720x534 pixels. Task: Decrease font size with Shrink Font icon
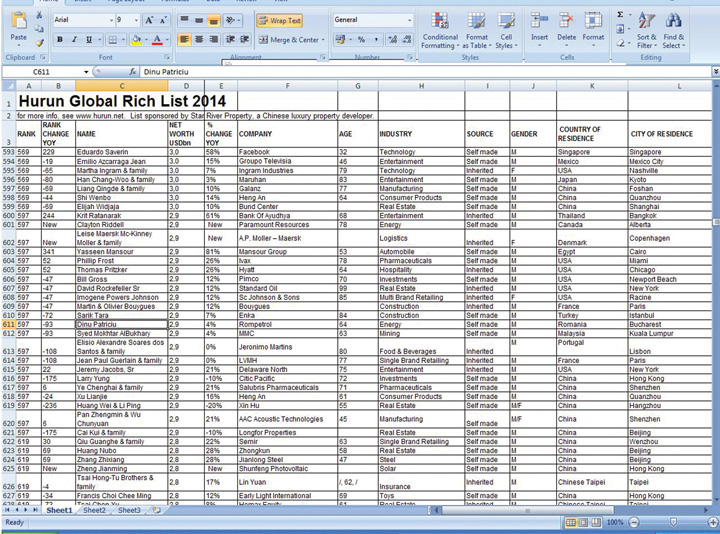pos(163,20)
